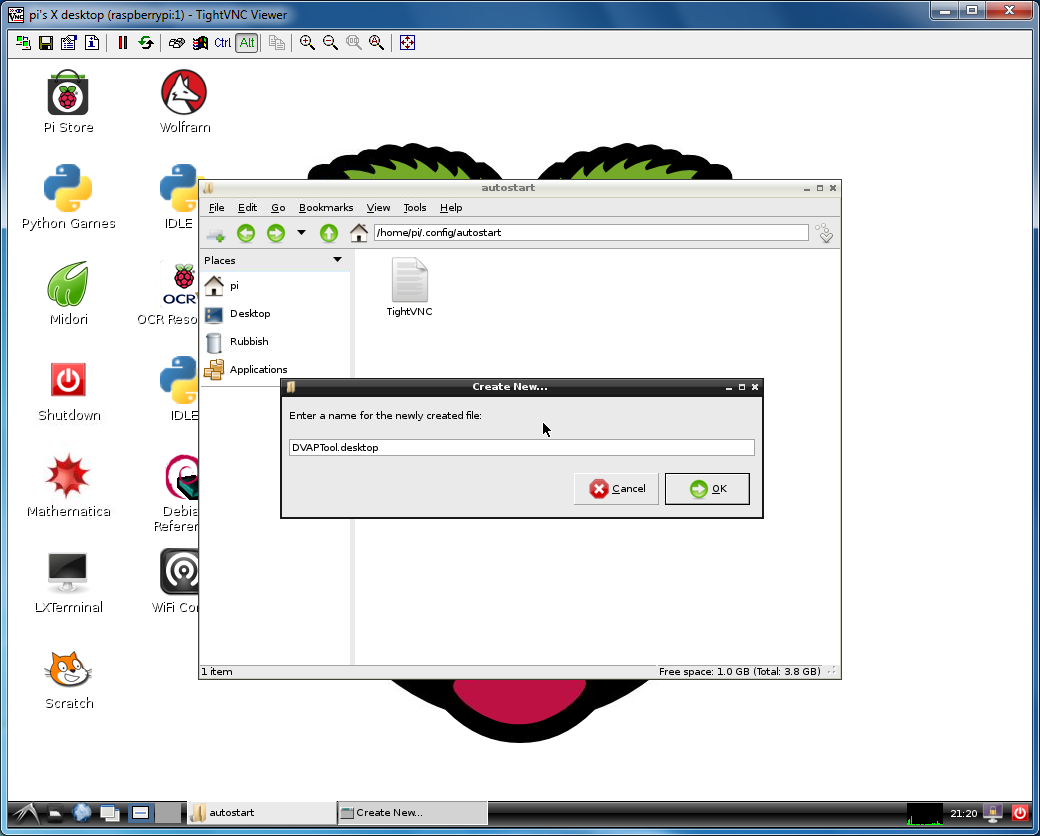Open the LXDE start menu in taskbar
This screenshot has height=836, width=1040.
tap(25, 813)
